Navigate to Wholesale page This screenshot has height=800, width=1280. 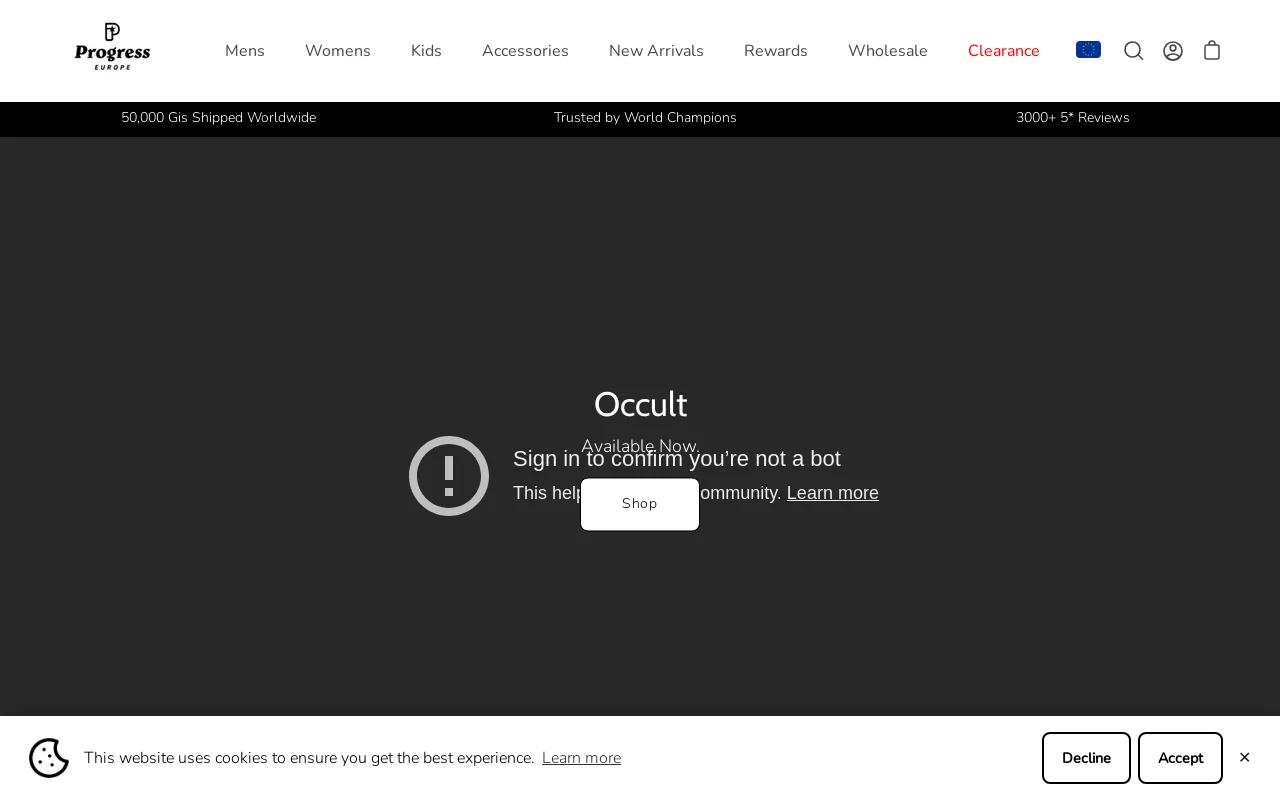click(x=888, y=51)
